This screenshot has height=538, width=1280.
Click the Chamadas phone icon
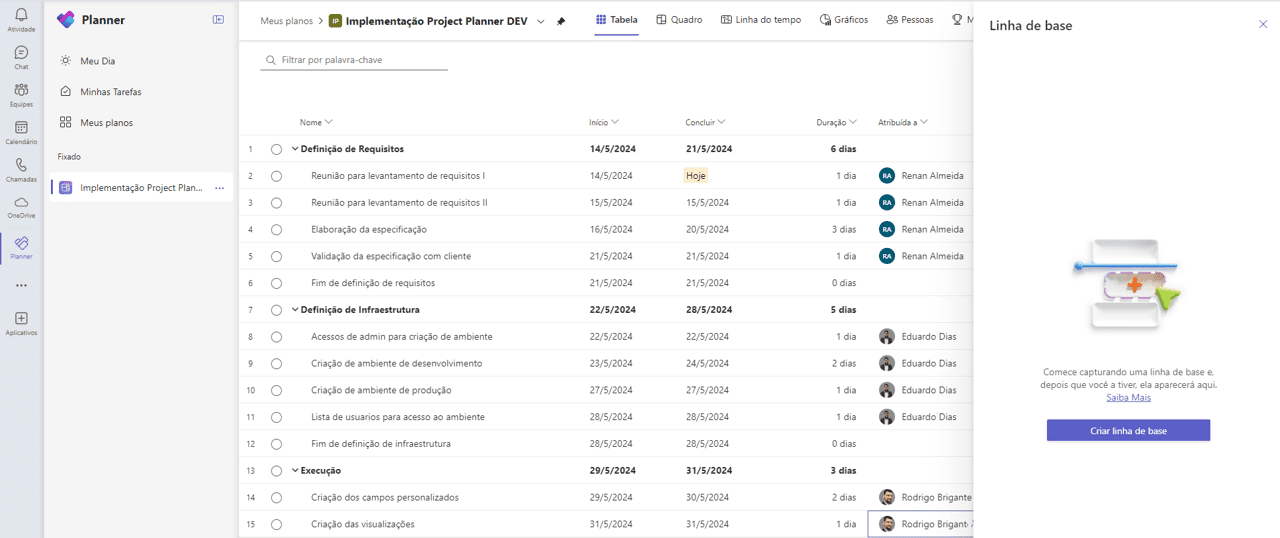[x=21, y=166]
